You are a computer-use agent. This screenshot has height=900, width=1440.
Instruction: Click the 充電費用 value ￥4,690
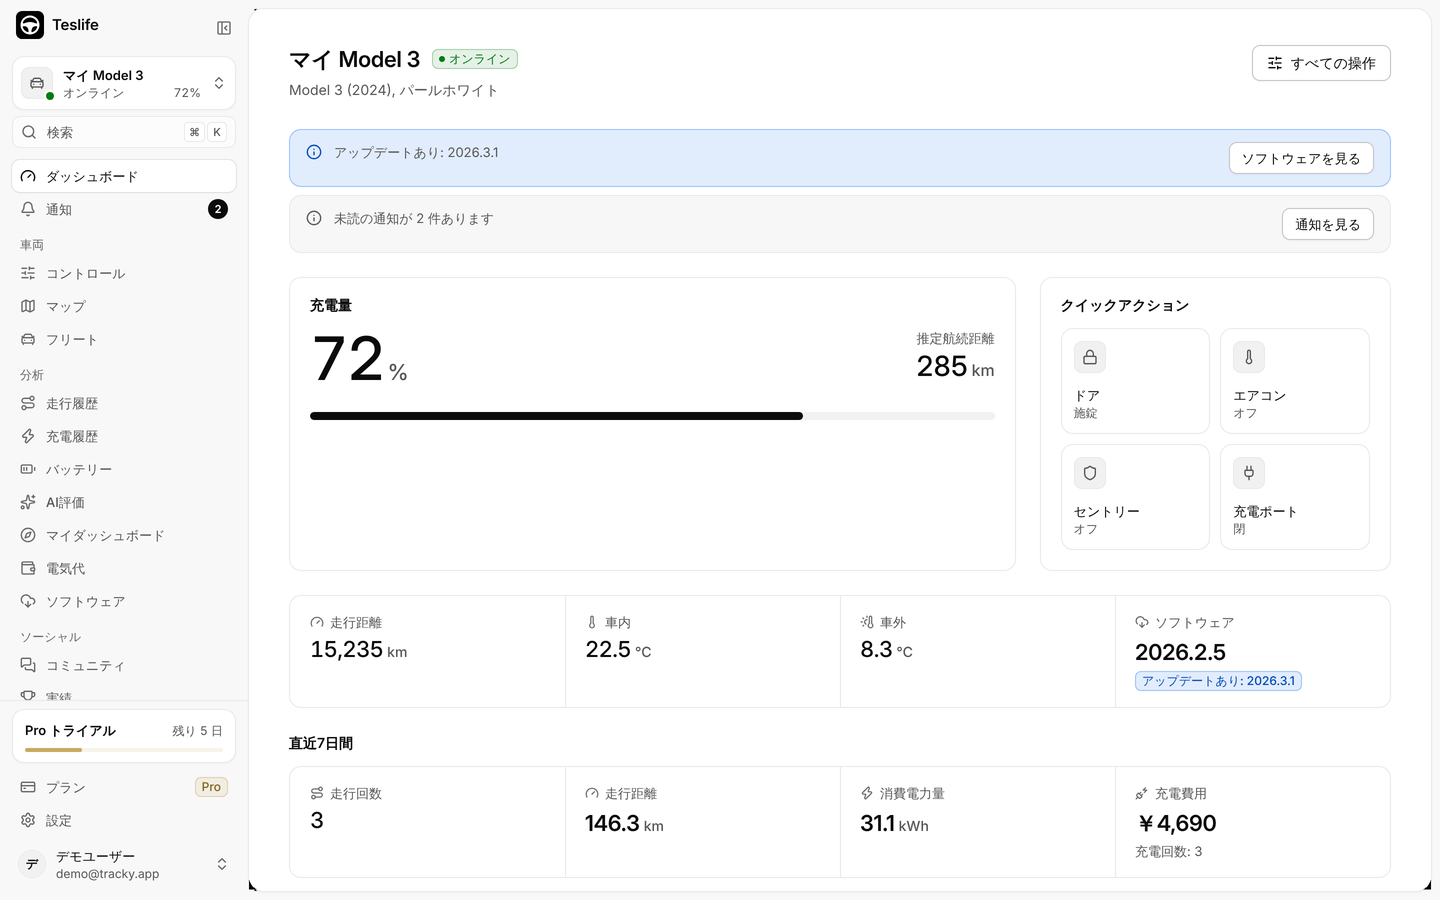(x=1176, y=824)
